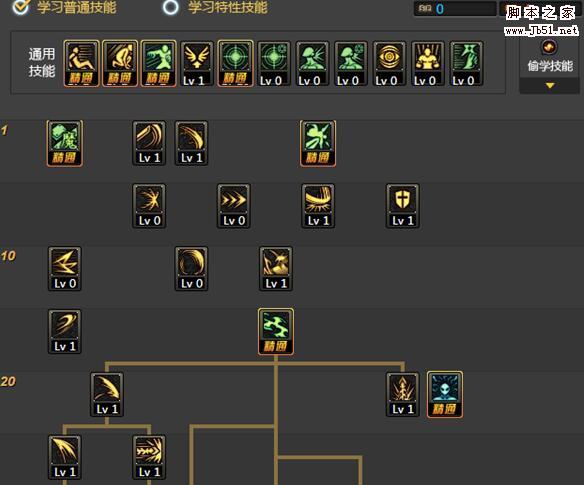Click the triple chevron arrows skill
This screenshot has width=584, height=485.
tap(234, 206)
